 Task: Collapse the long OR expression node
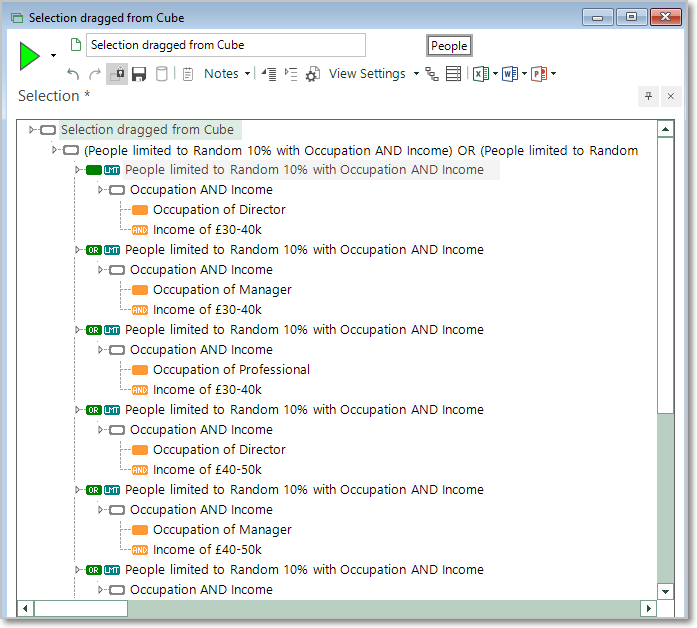pos(54,150)
